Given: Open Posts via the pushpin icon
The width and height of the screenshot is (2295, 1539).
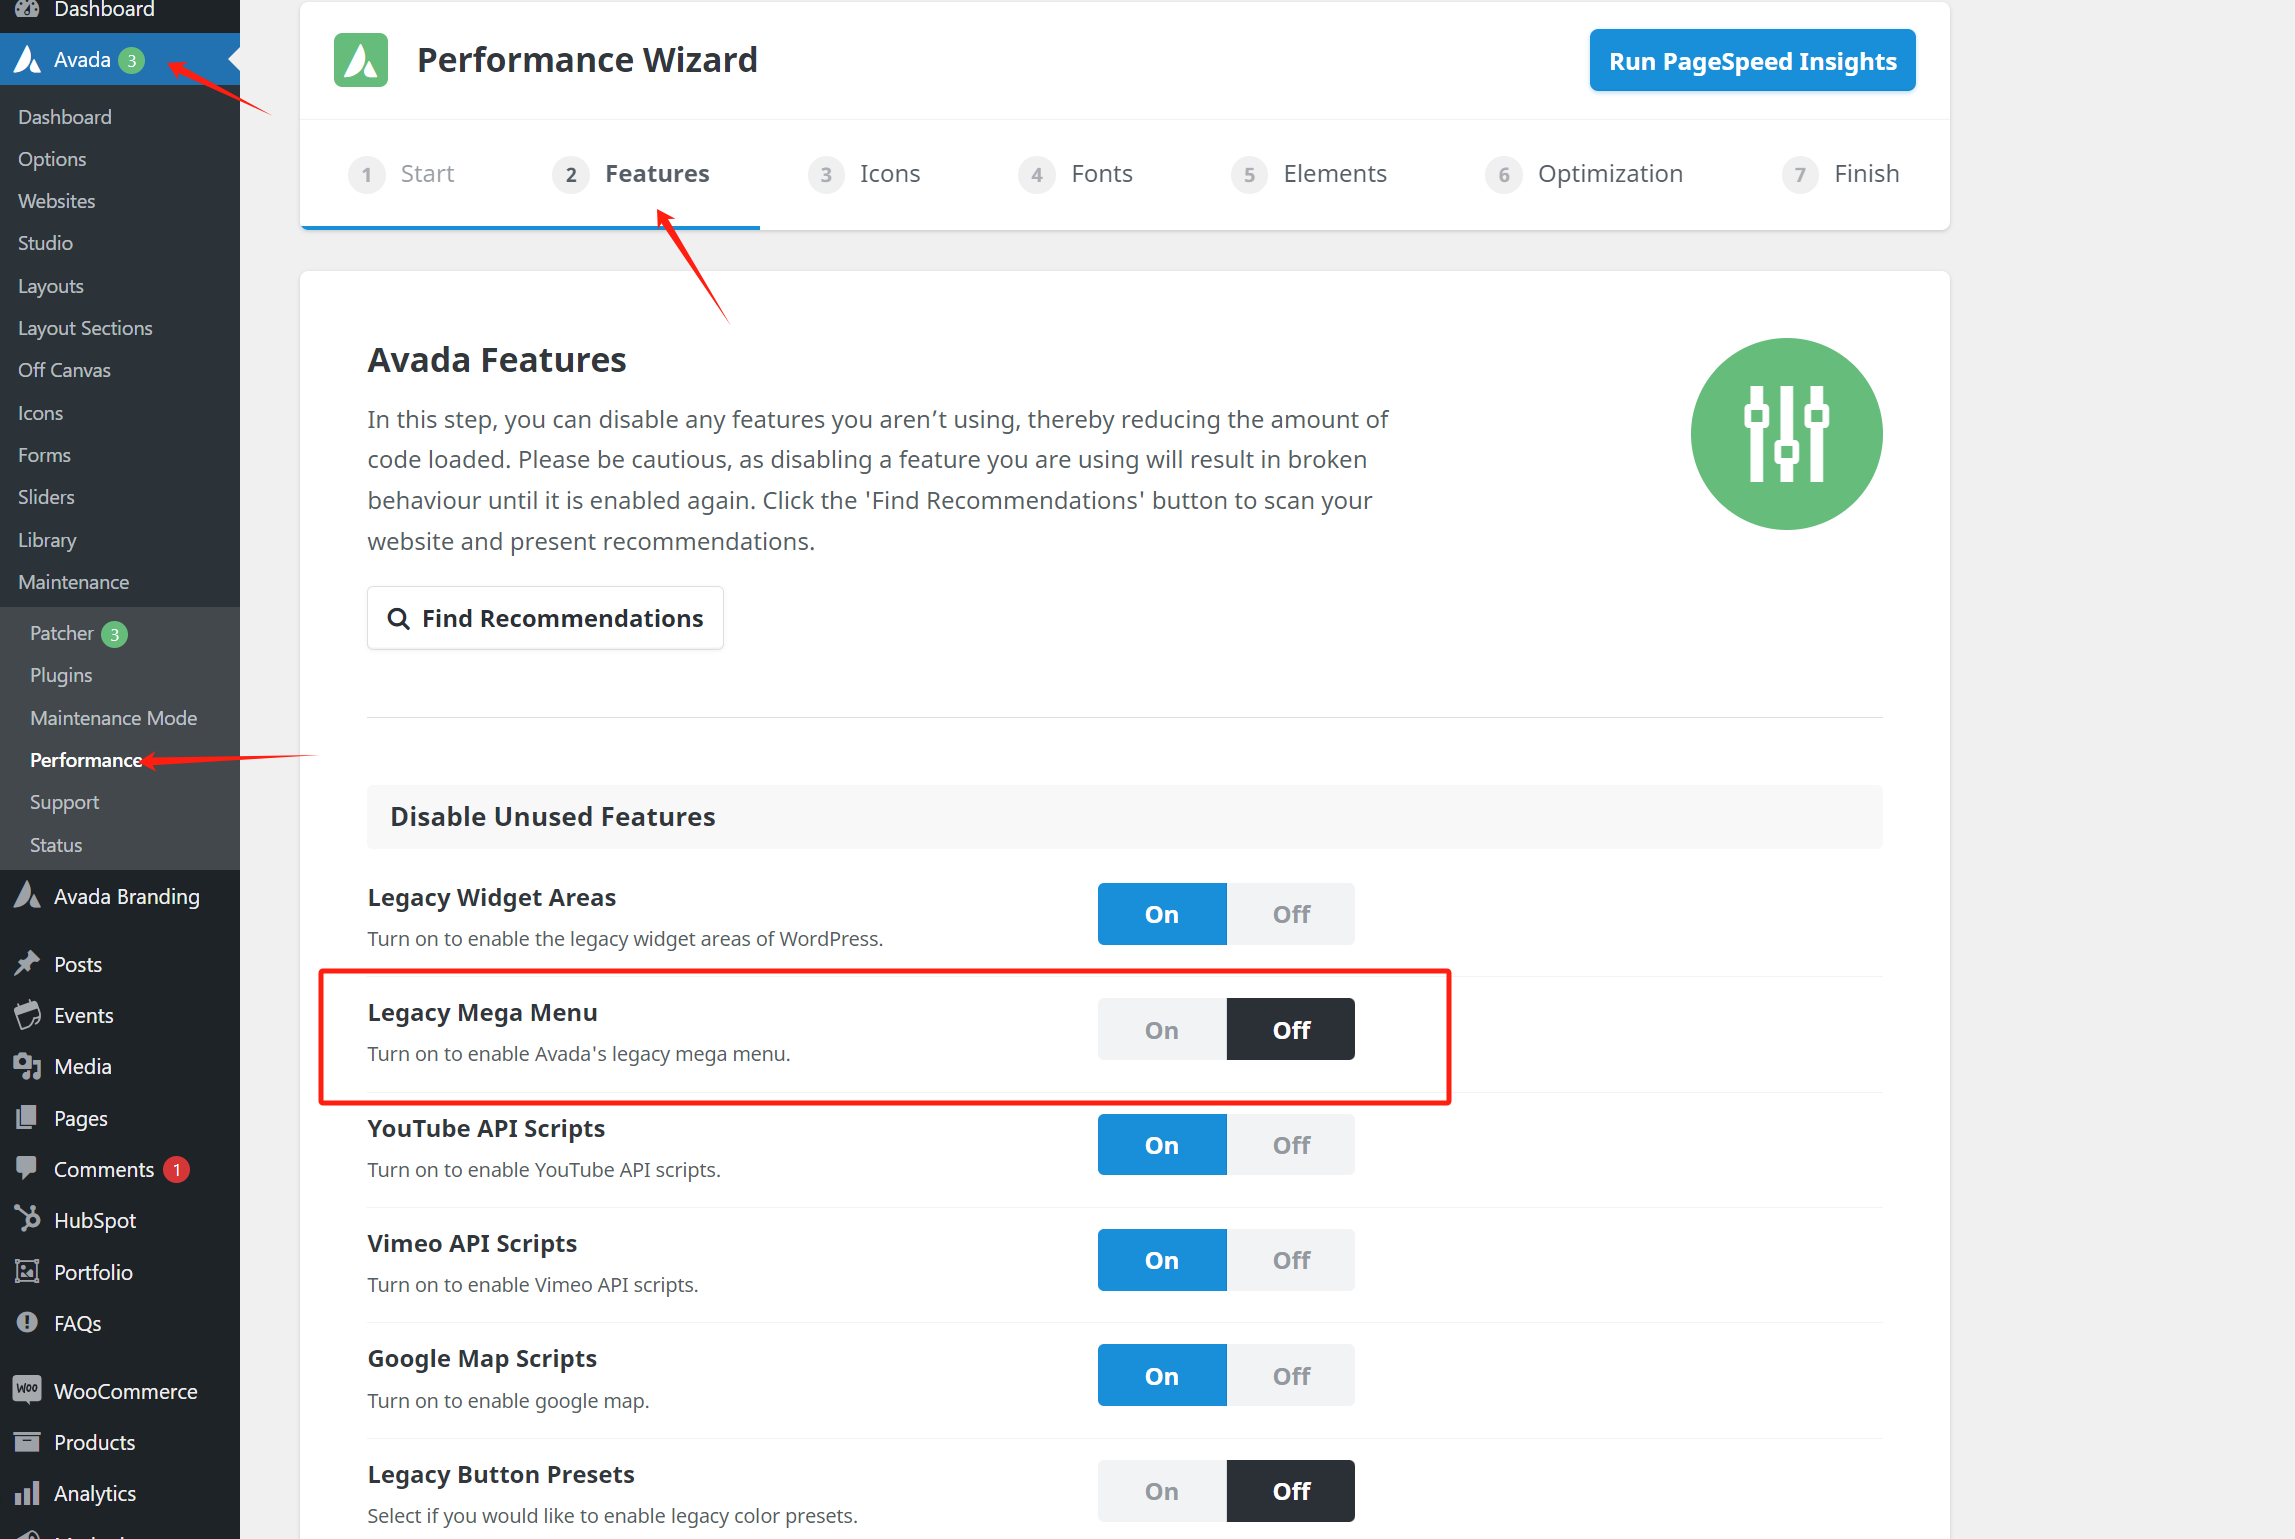Looking at the screenshot, I should [x=27, y=963].
